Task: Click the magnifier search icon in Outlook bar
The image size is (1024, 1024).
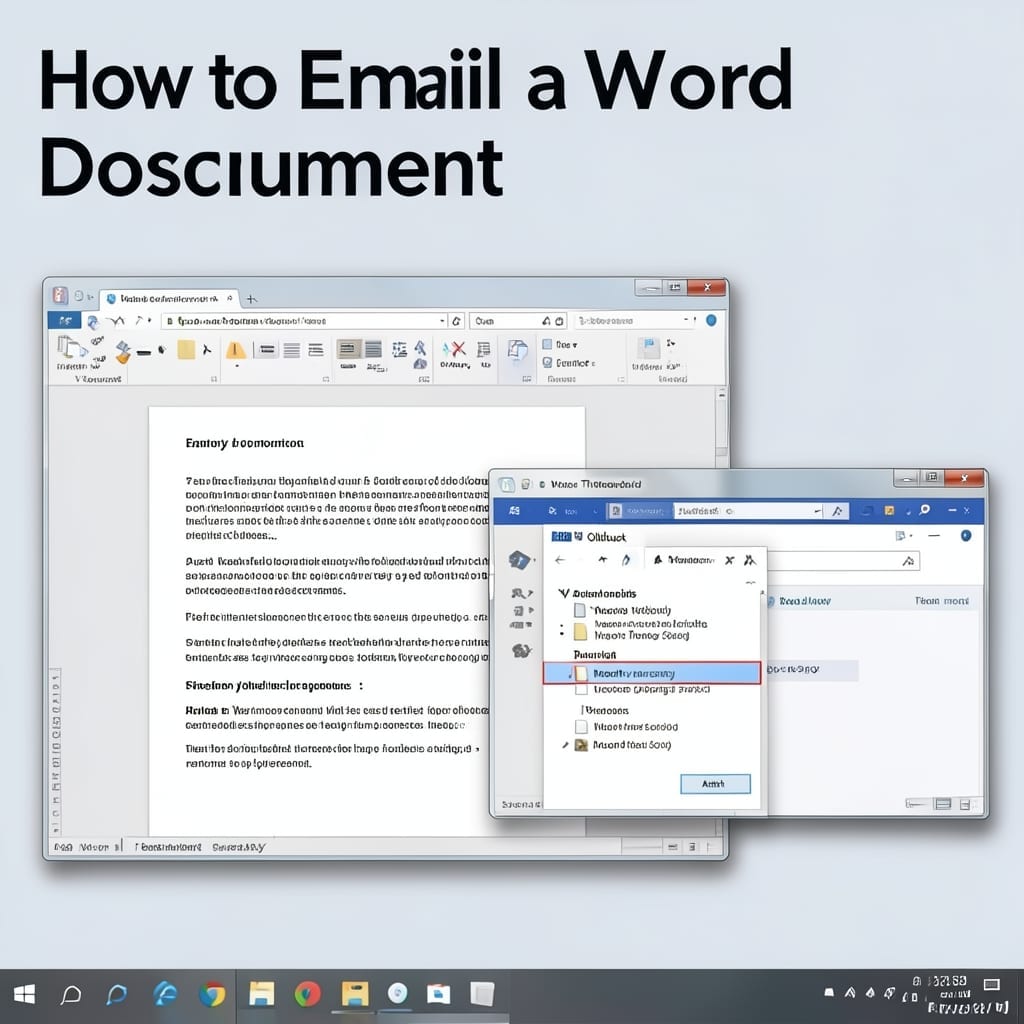Action: (x=924, y=510)
